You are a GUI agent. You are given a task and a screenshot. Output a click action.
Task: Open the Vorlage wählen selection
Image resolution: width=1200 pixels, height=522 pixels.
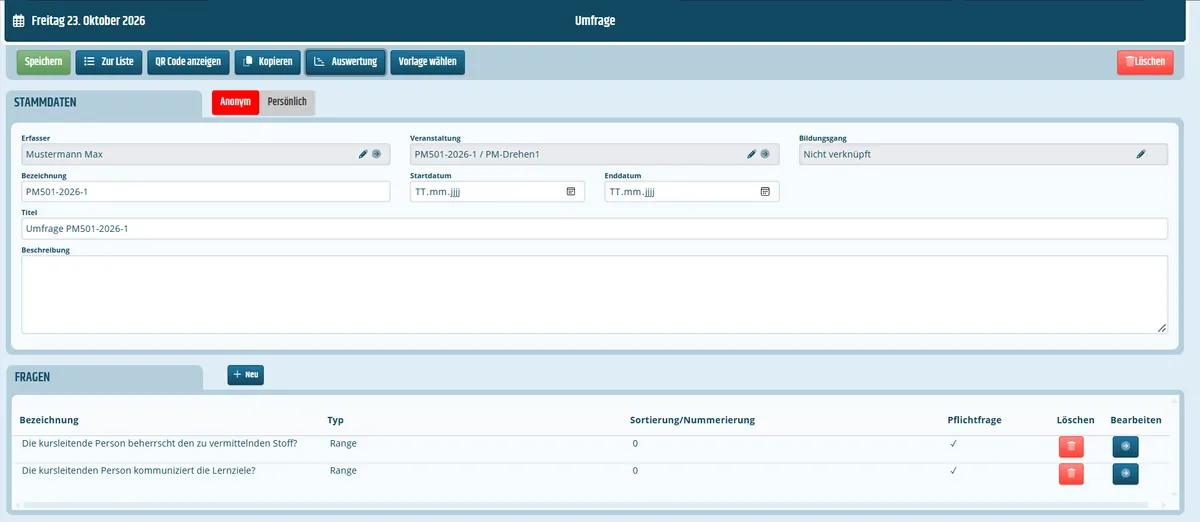pyautogui.click(x=428, y=62)
